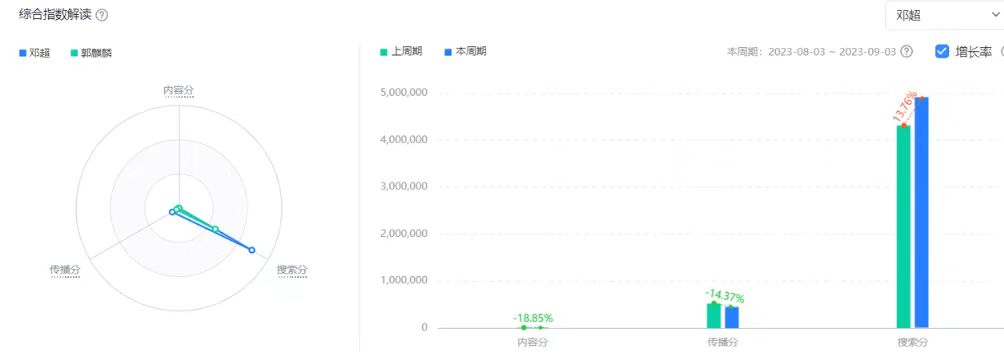Click green 上周期 bar for 传播分

pos(713,316)
